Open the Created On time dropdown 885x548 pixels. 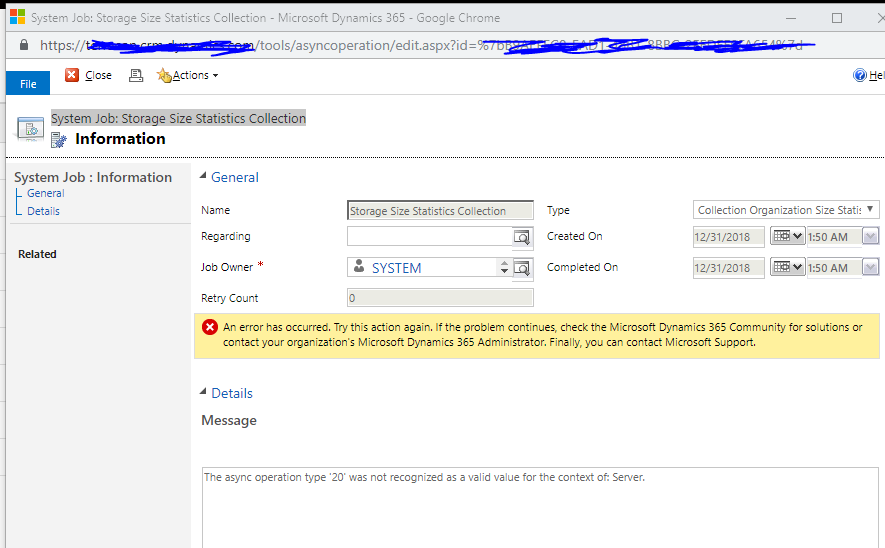pyautogui.click(x=871, y=236)
